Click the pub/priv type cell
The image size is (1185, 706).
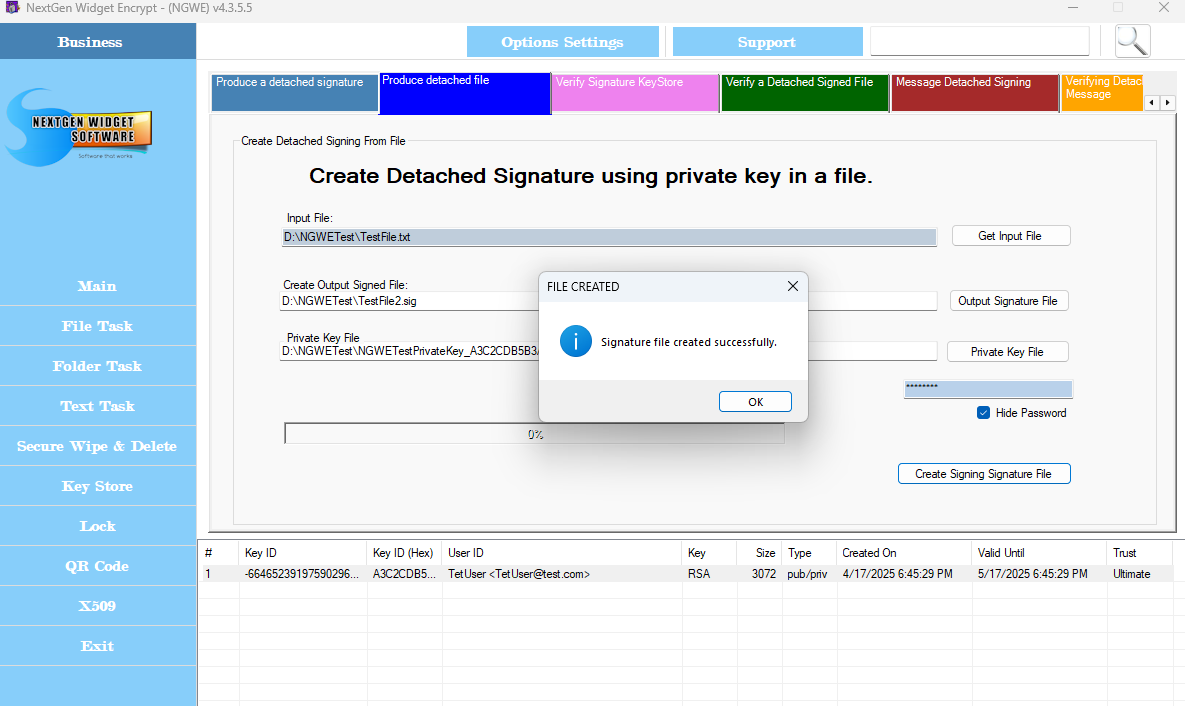807,574
